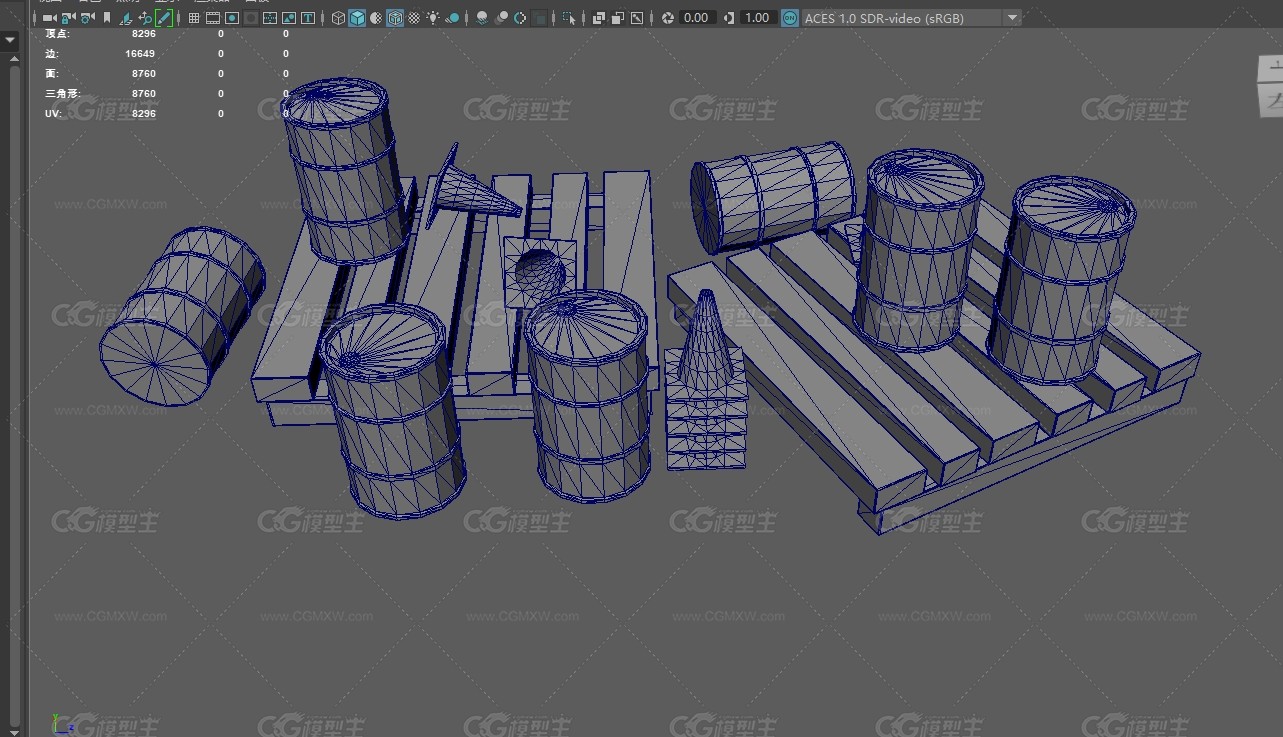Toggle the Lock Camera icon

[68, 18]
